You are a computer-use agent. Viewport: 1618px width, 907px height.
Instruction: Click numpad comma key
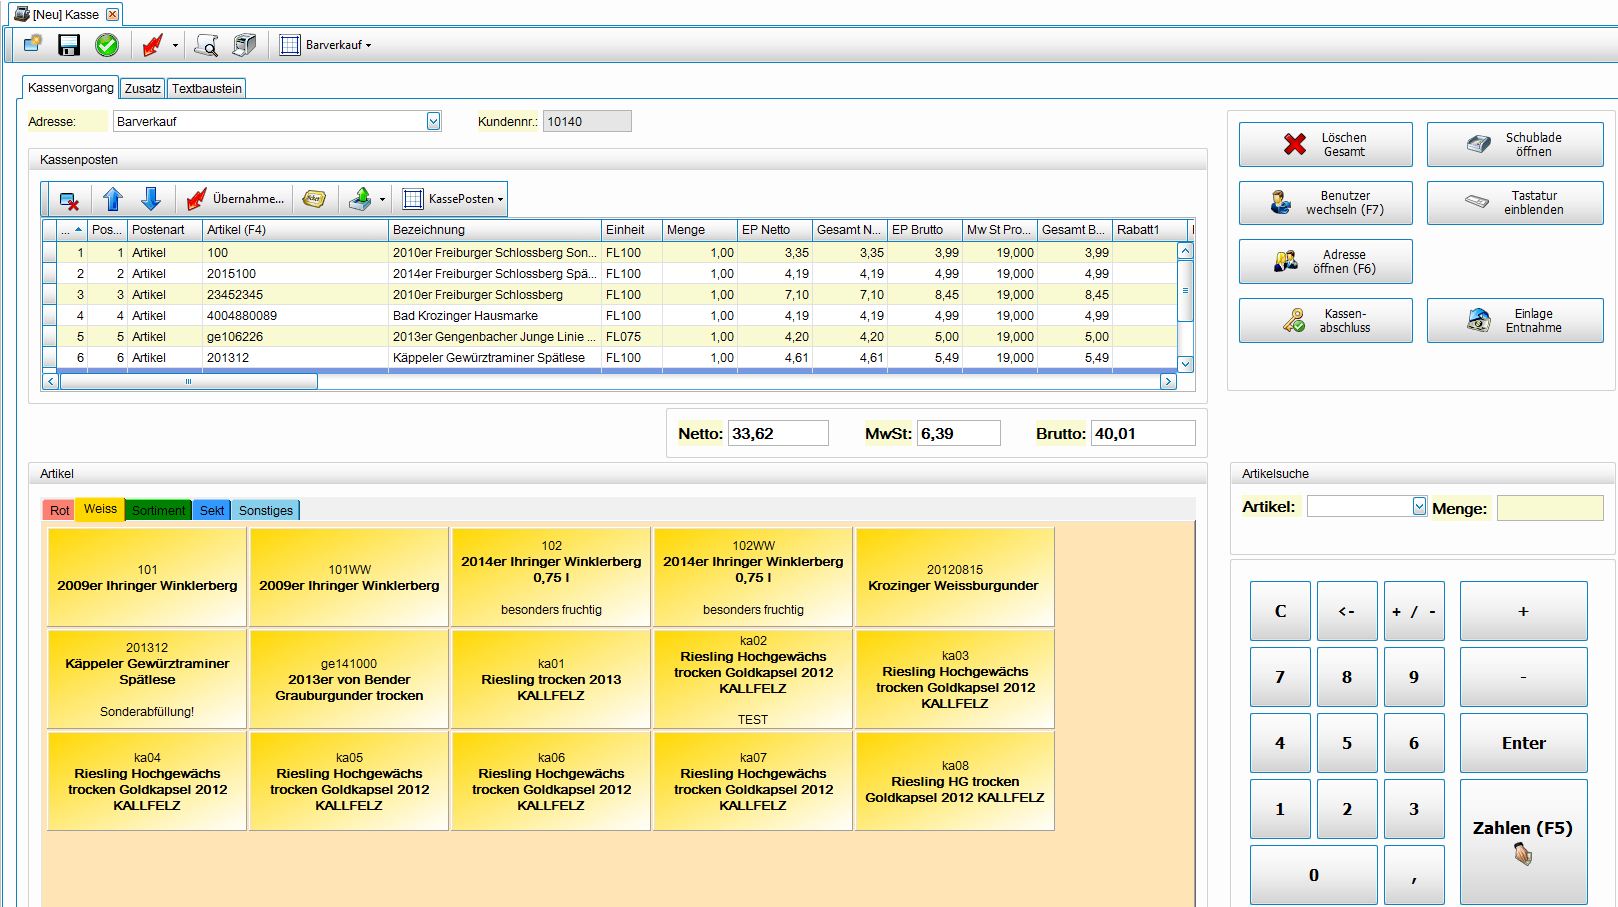[x=1414, y=875]
